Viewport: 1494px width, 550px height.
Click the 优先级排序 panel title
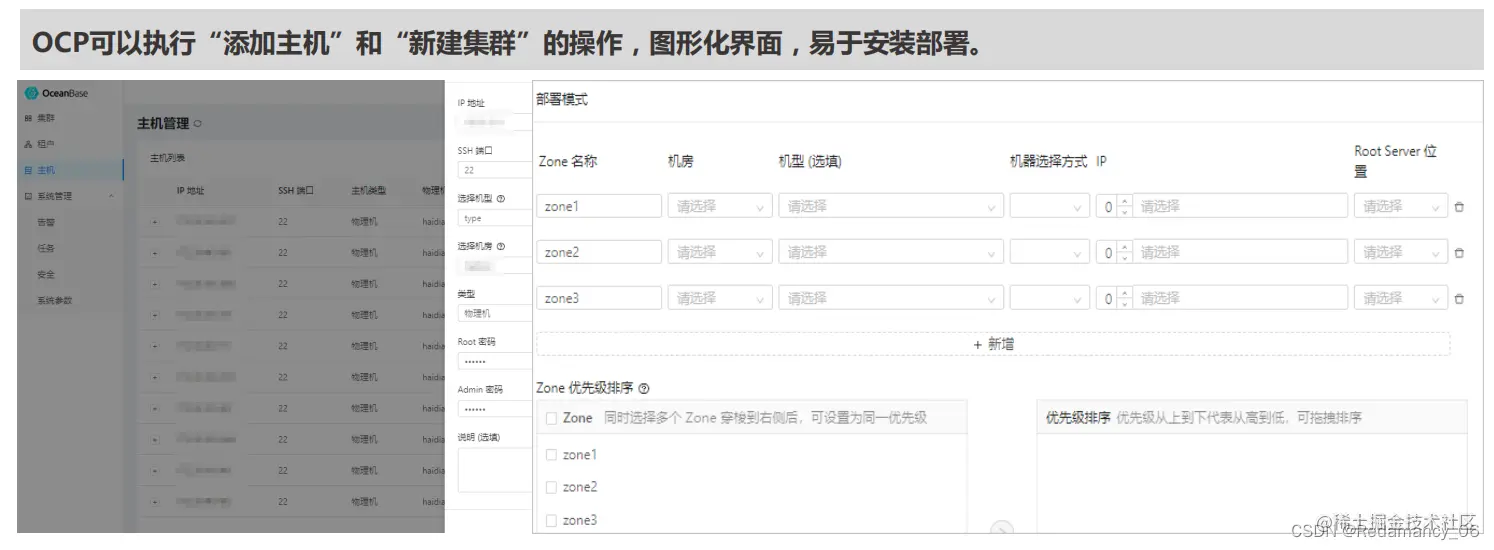pyautogui.click(x=1078, y=418)
